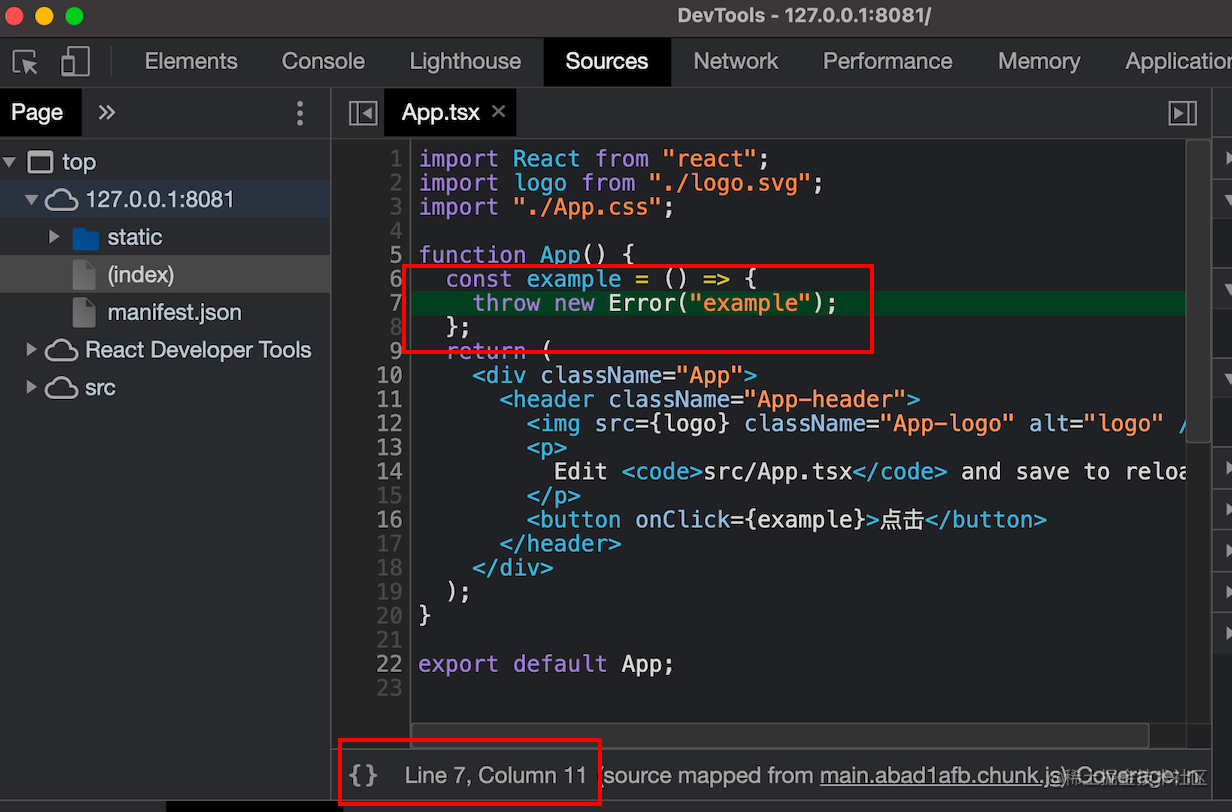Hide the navigator sidebar icon
The height and width of the screenshot is (812, 1232).
pyautogui.click(x=363, y=113)
